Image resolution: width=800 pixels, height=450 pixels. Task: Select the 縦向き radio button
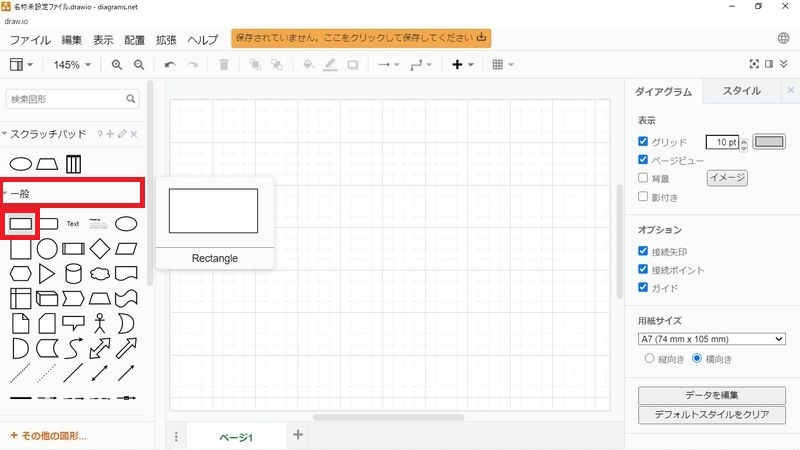pyautogui.click(x=650, y=358)
